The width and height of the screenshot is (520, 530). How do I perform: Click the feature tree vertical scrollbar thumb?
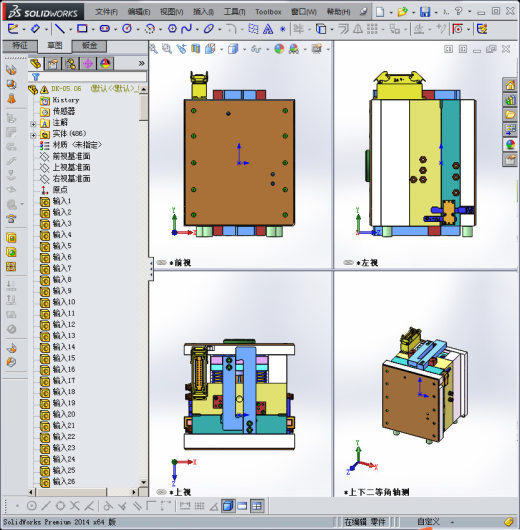tap(143, 107)
